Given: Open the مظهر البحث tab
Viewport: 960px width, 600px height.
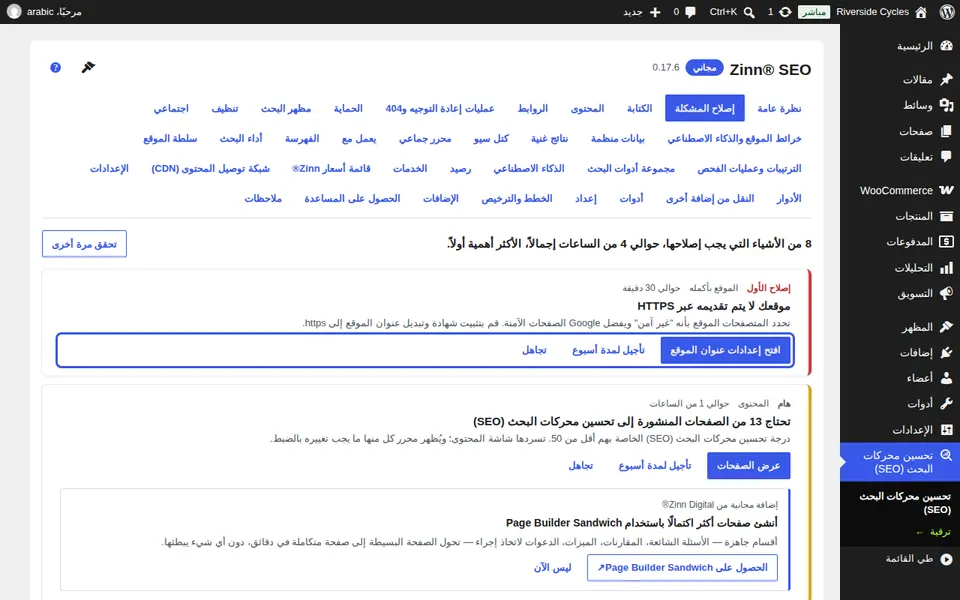Looking at the screenshot, I should click(x=286, y=108).
